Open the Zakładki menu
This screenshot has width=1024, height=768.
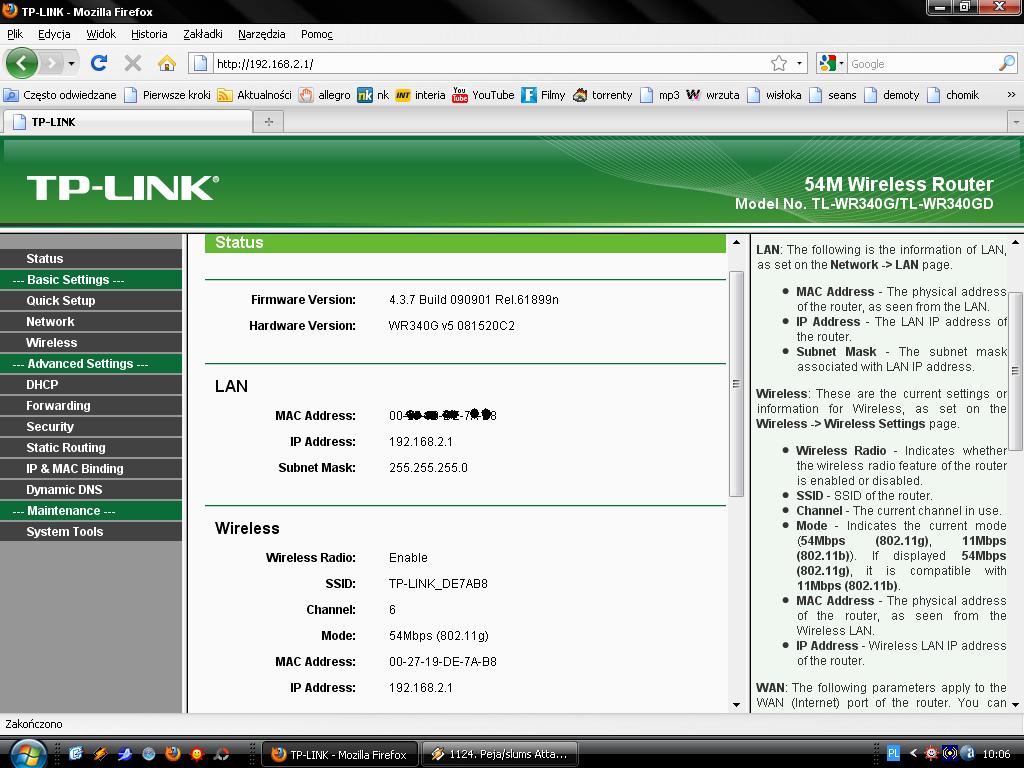pyautogui.click(x=203, y=34)
